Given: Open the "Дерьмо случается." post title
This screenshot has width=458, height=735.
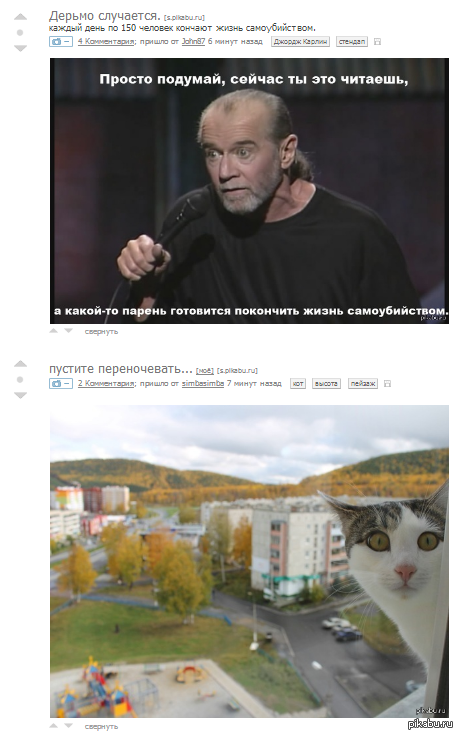Looking at the screenshot, I should pos(105,15).
